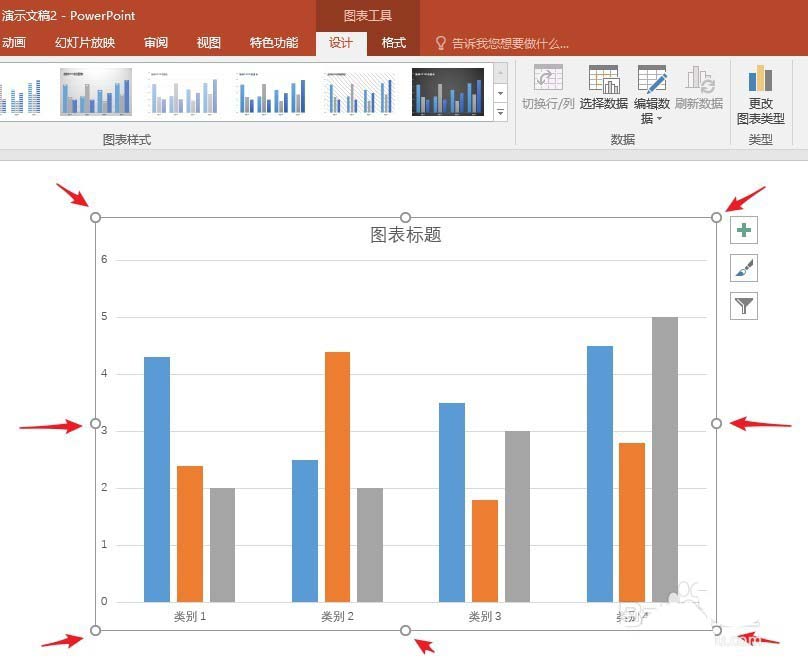Open Select Data dialog
The width and height of the screenshot is (808, 668).
(603, 88)
